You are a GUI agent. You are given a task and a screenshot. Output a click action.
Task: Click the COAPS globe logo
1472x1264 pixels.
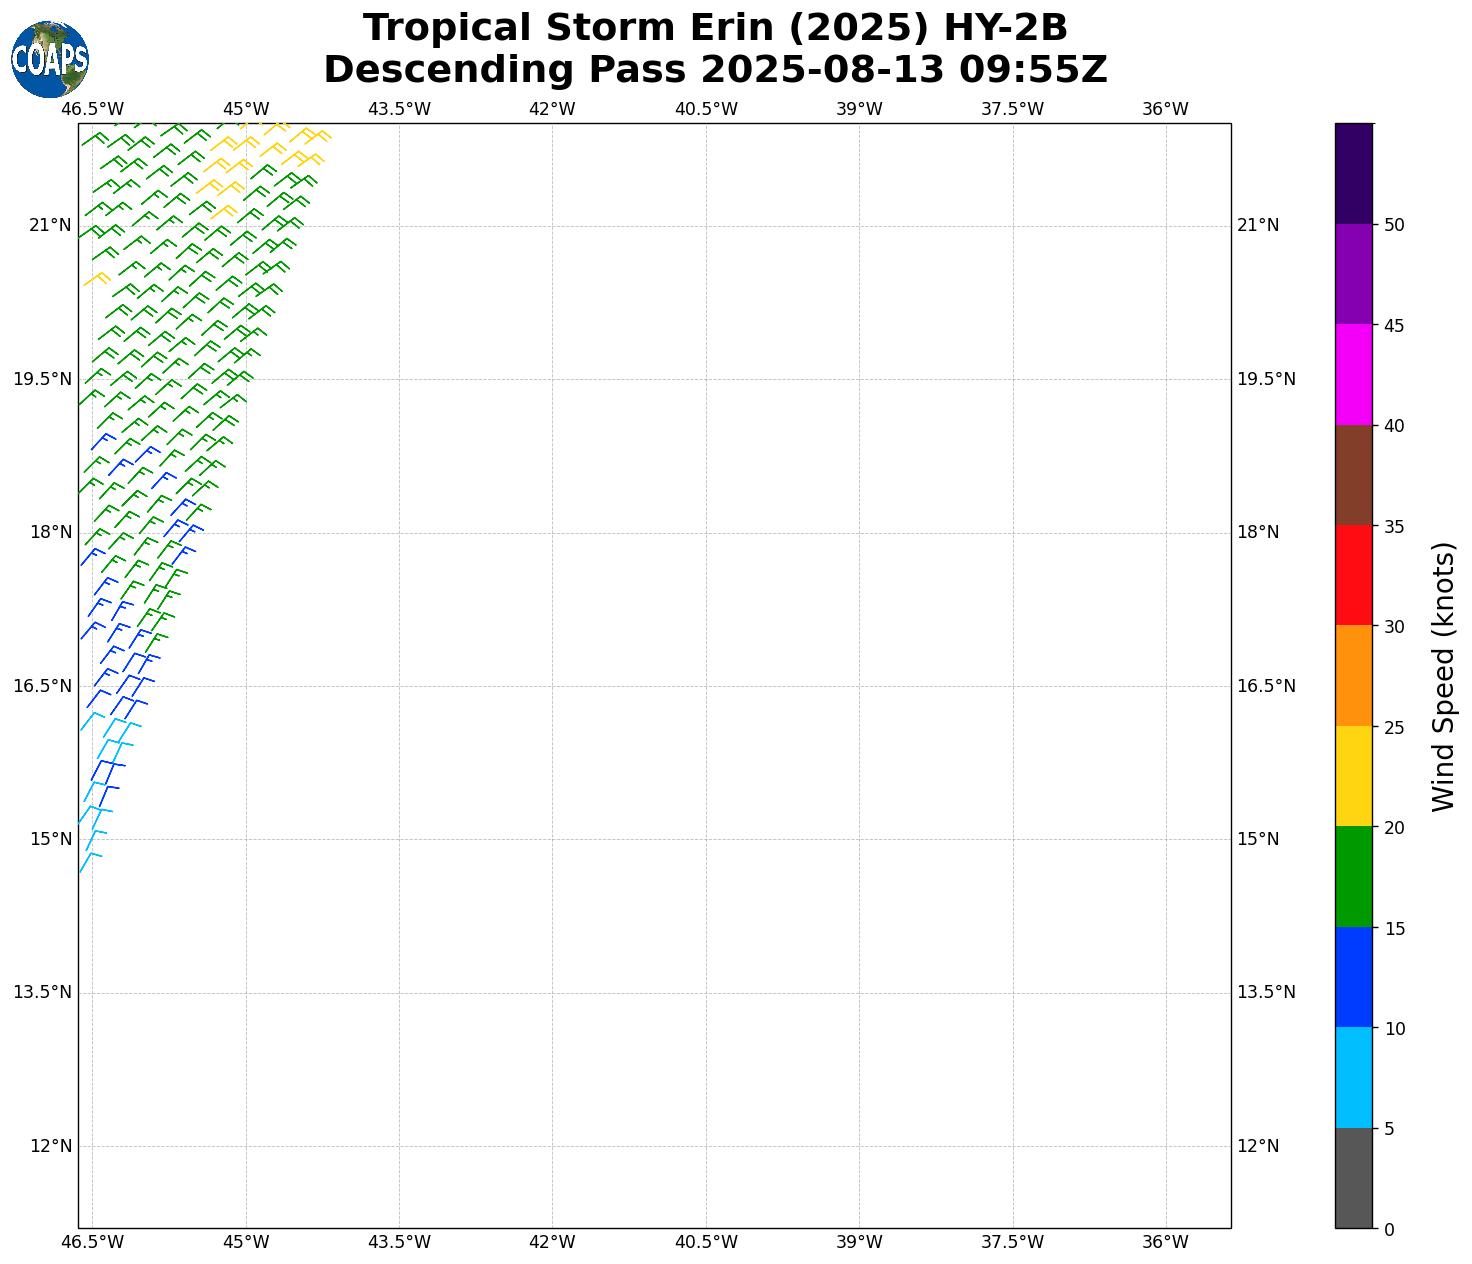[x=50, y=60]
